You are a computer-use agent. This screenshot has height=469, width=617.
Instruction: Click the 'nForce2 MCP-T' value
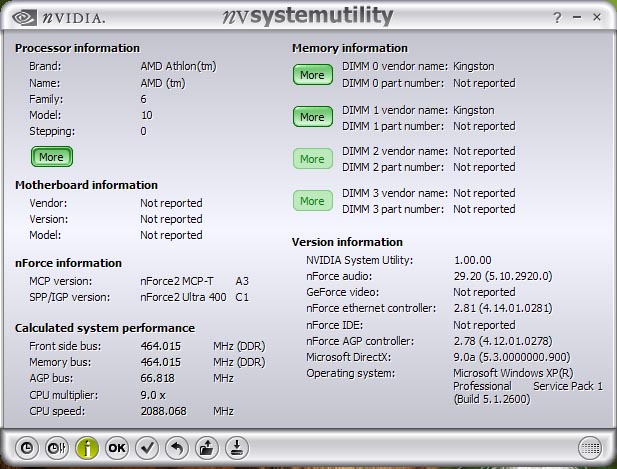[x=177, y=281]
